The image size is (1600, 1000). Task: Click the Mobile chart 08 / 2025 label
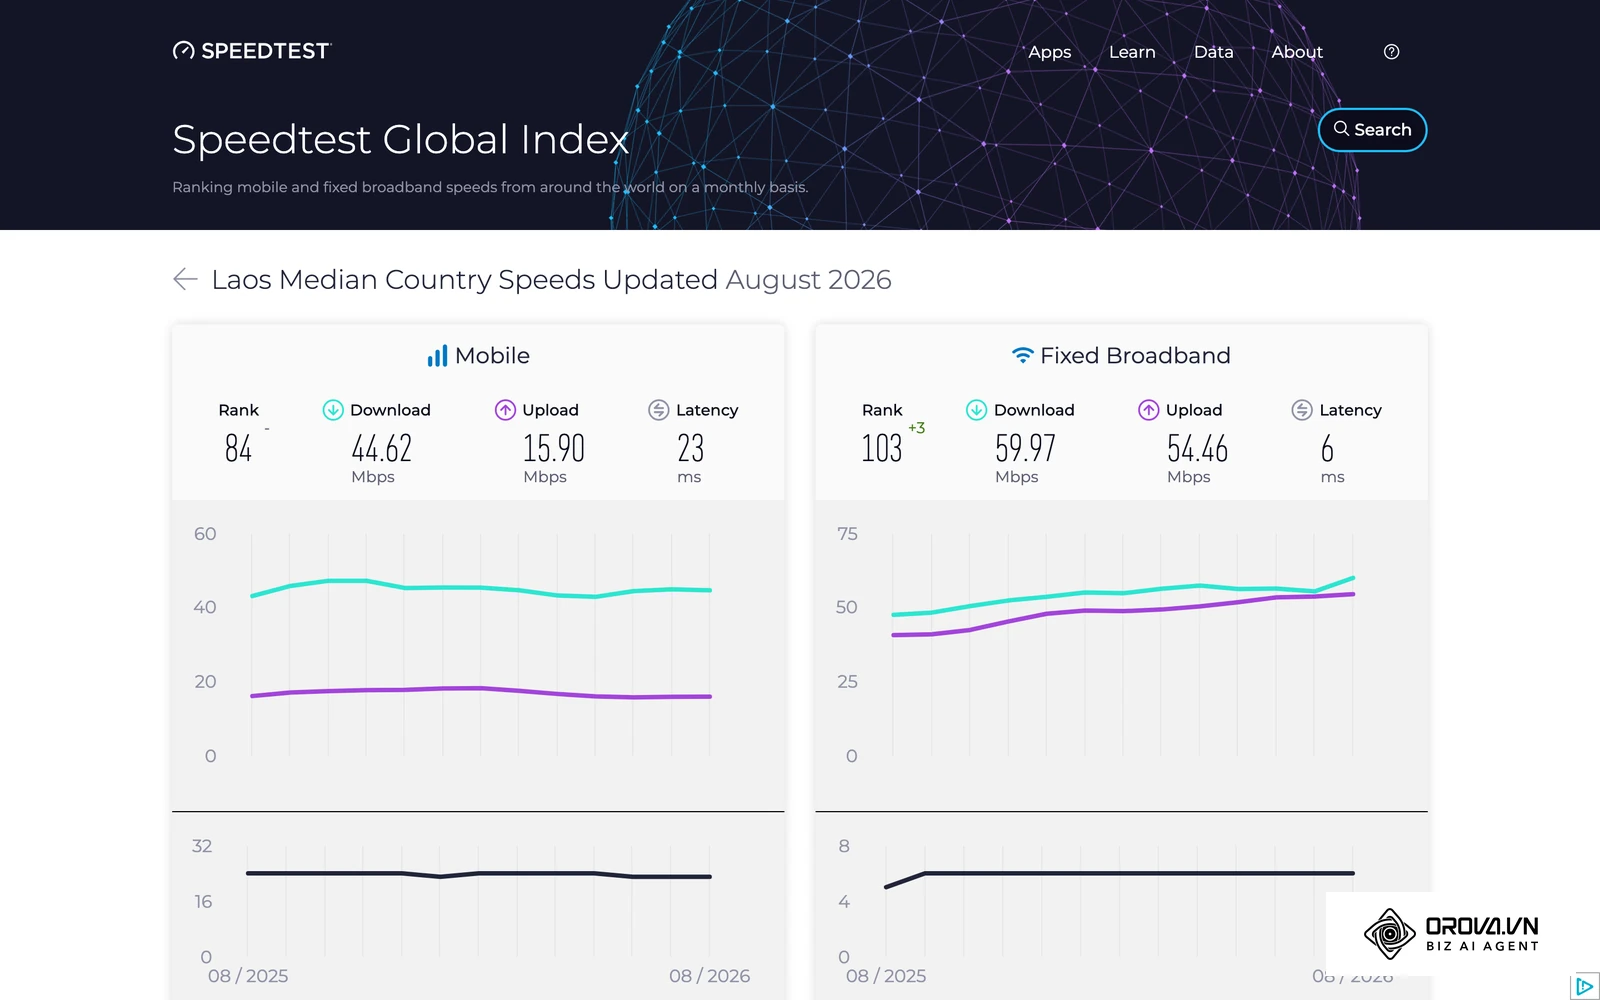click(x=248, y=976)
